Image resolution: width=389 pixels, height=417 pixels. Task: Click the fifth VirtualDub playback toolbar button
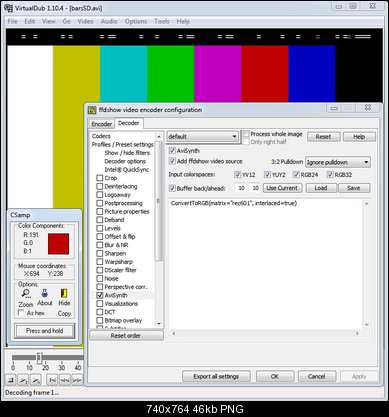tap(65, 379)
